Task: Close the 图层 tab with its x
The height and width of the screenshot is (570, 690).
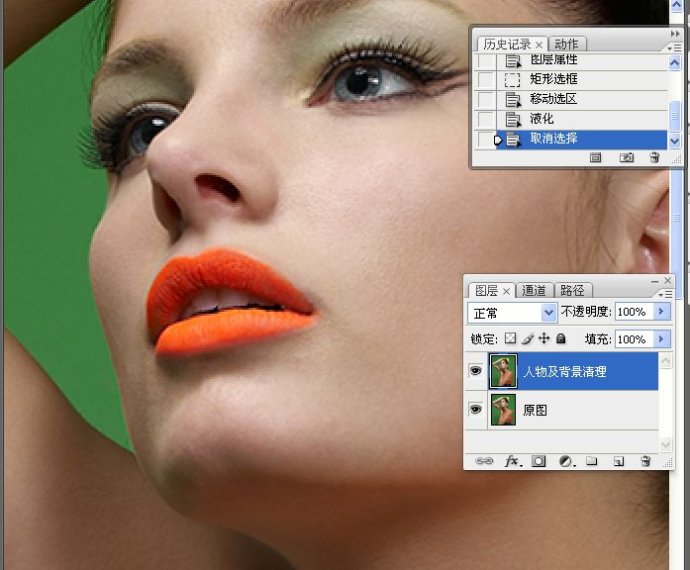Action: pos(506,291)
